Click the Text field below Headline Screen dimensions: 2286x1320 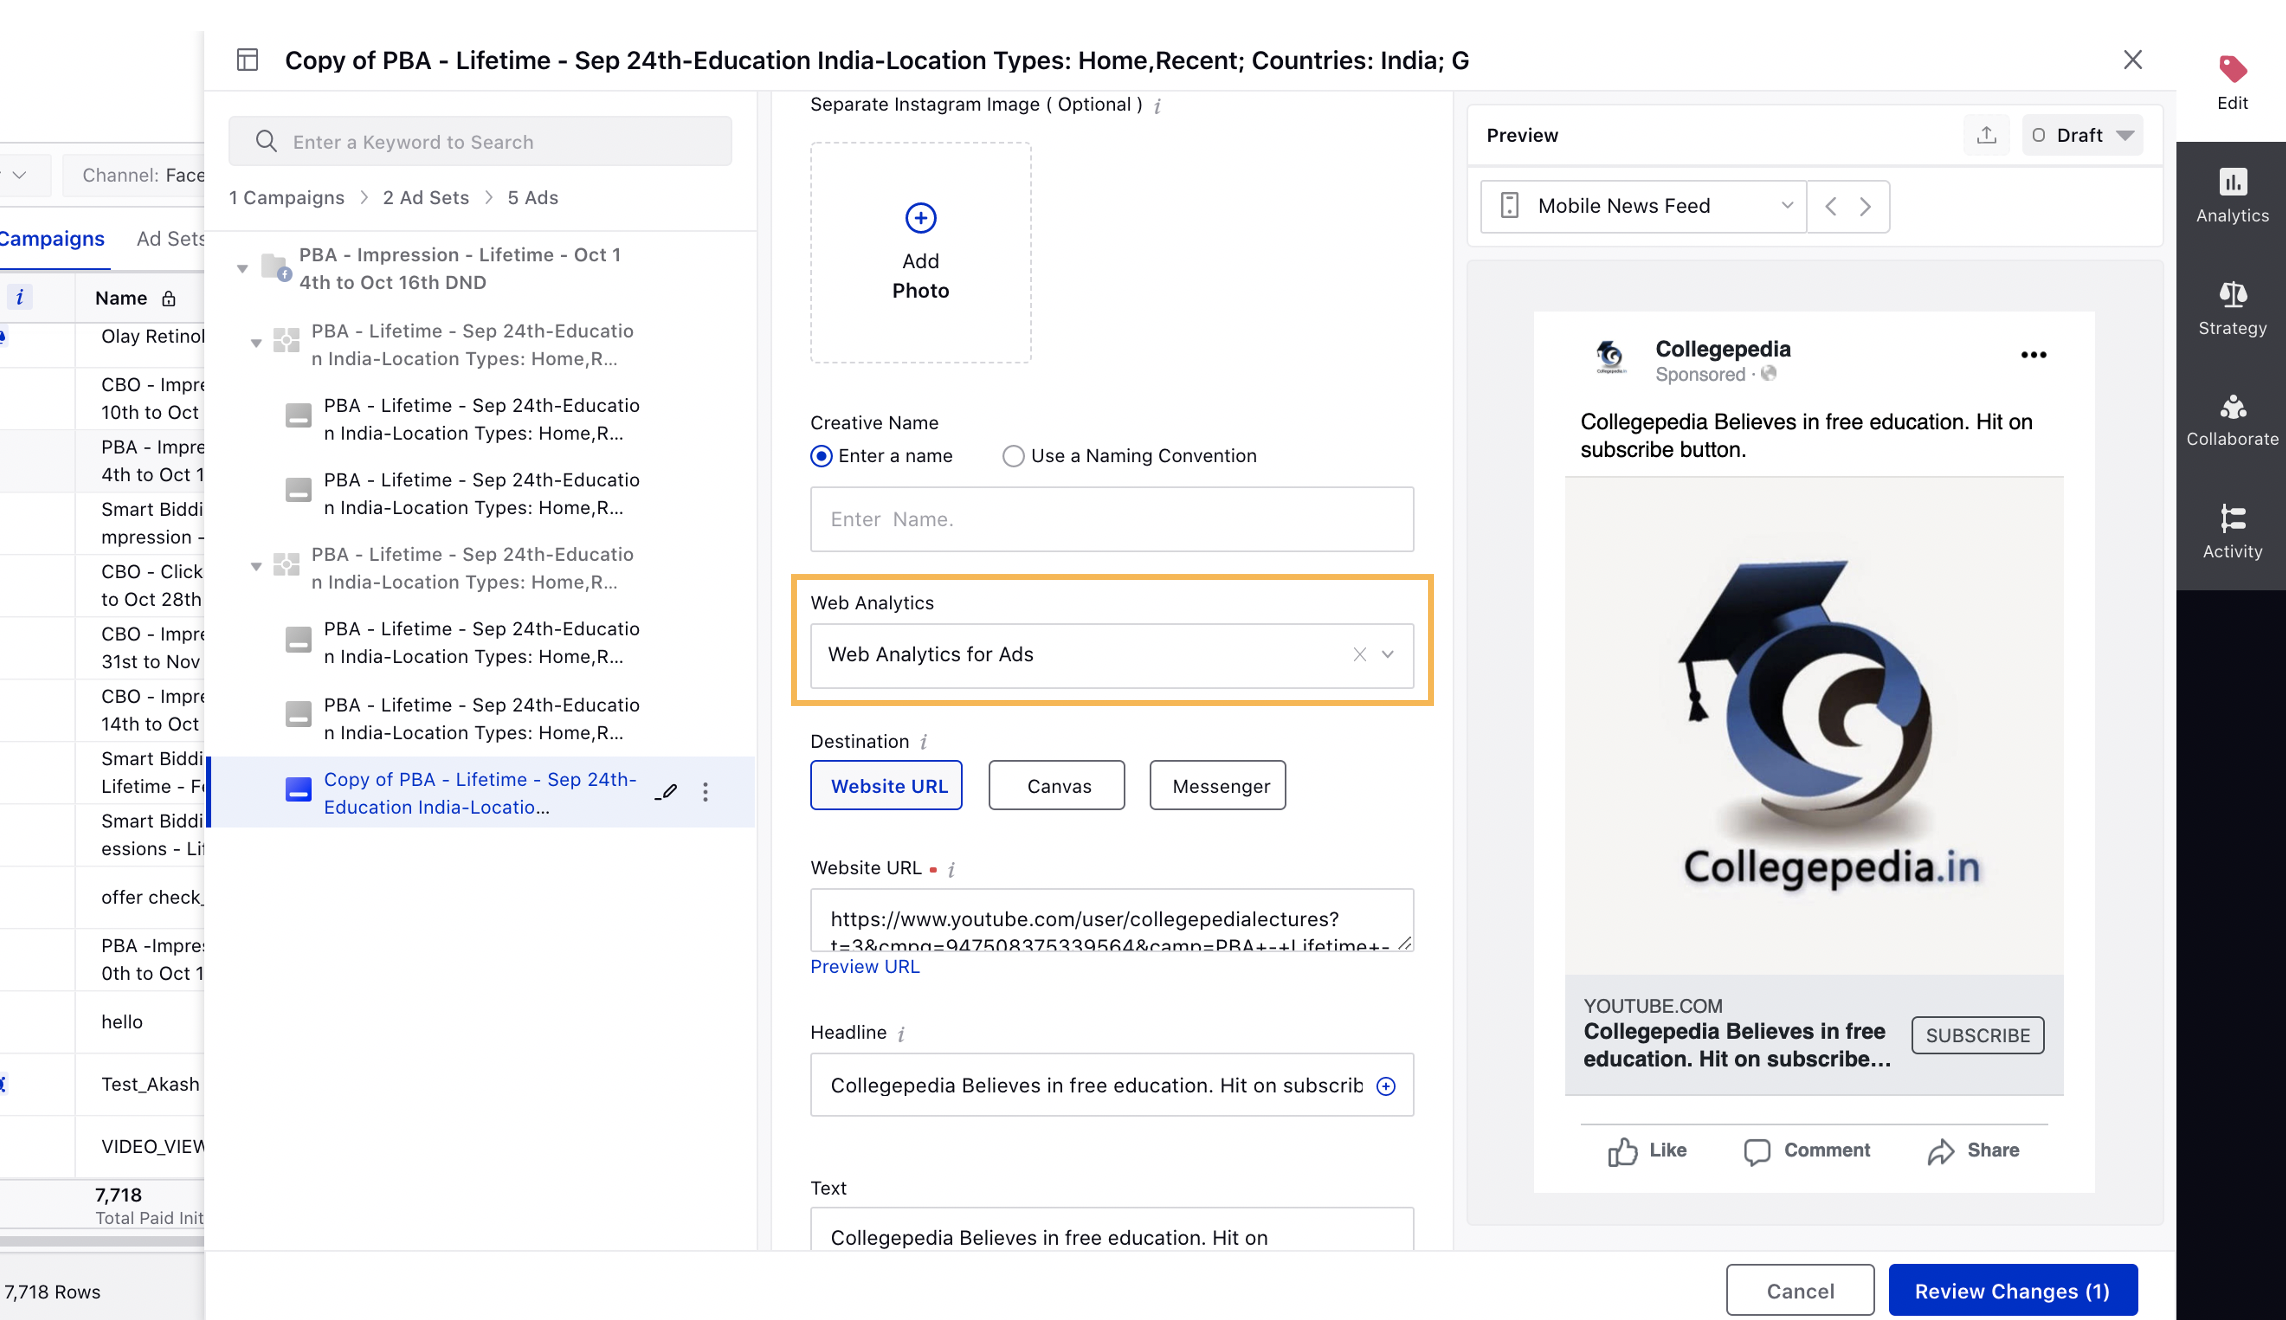[x=1112, y=1230]
